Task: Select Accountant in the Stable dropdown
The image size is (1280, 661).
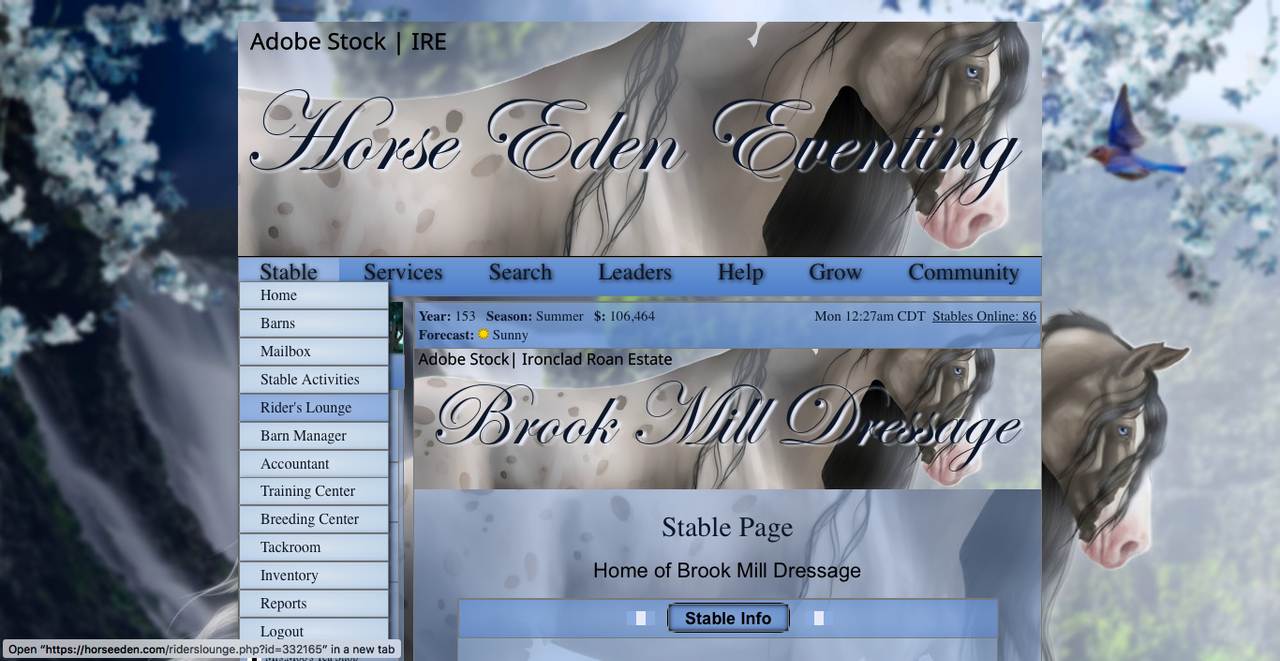Action: coord(314,463)
